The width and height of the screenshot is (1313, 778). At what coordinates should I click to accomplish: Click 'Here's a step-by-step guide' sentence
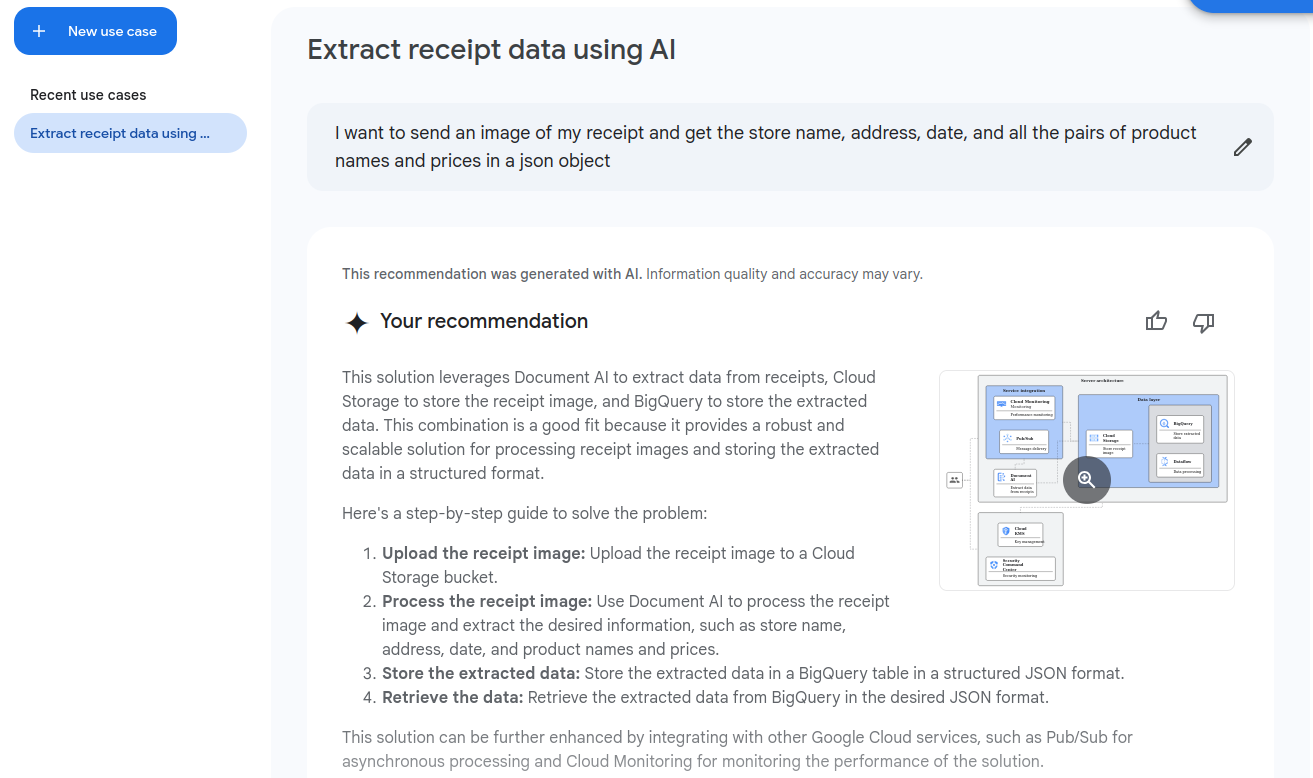click(x=525, y=513)
